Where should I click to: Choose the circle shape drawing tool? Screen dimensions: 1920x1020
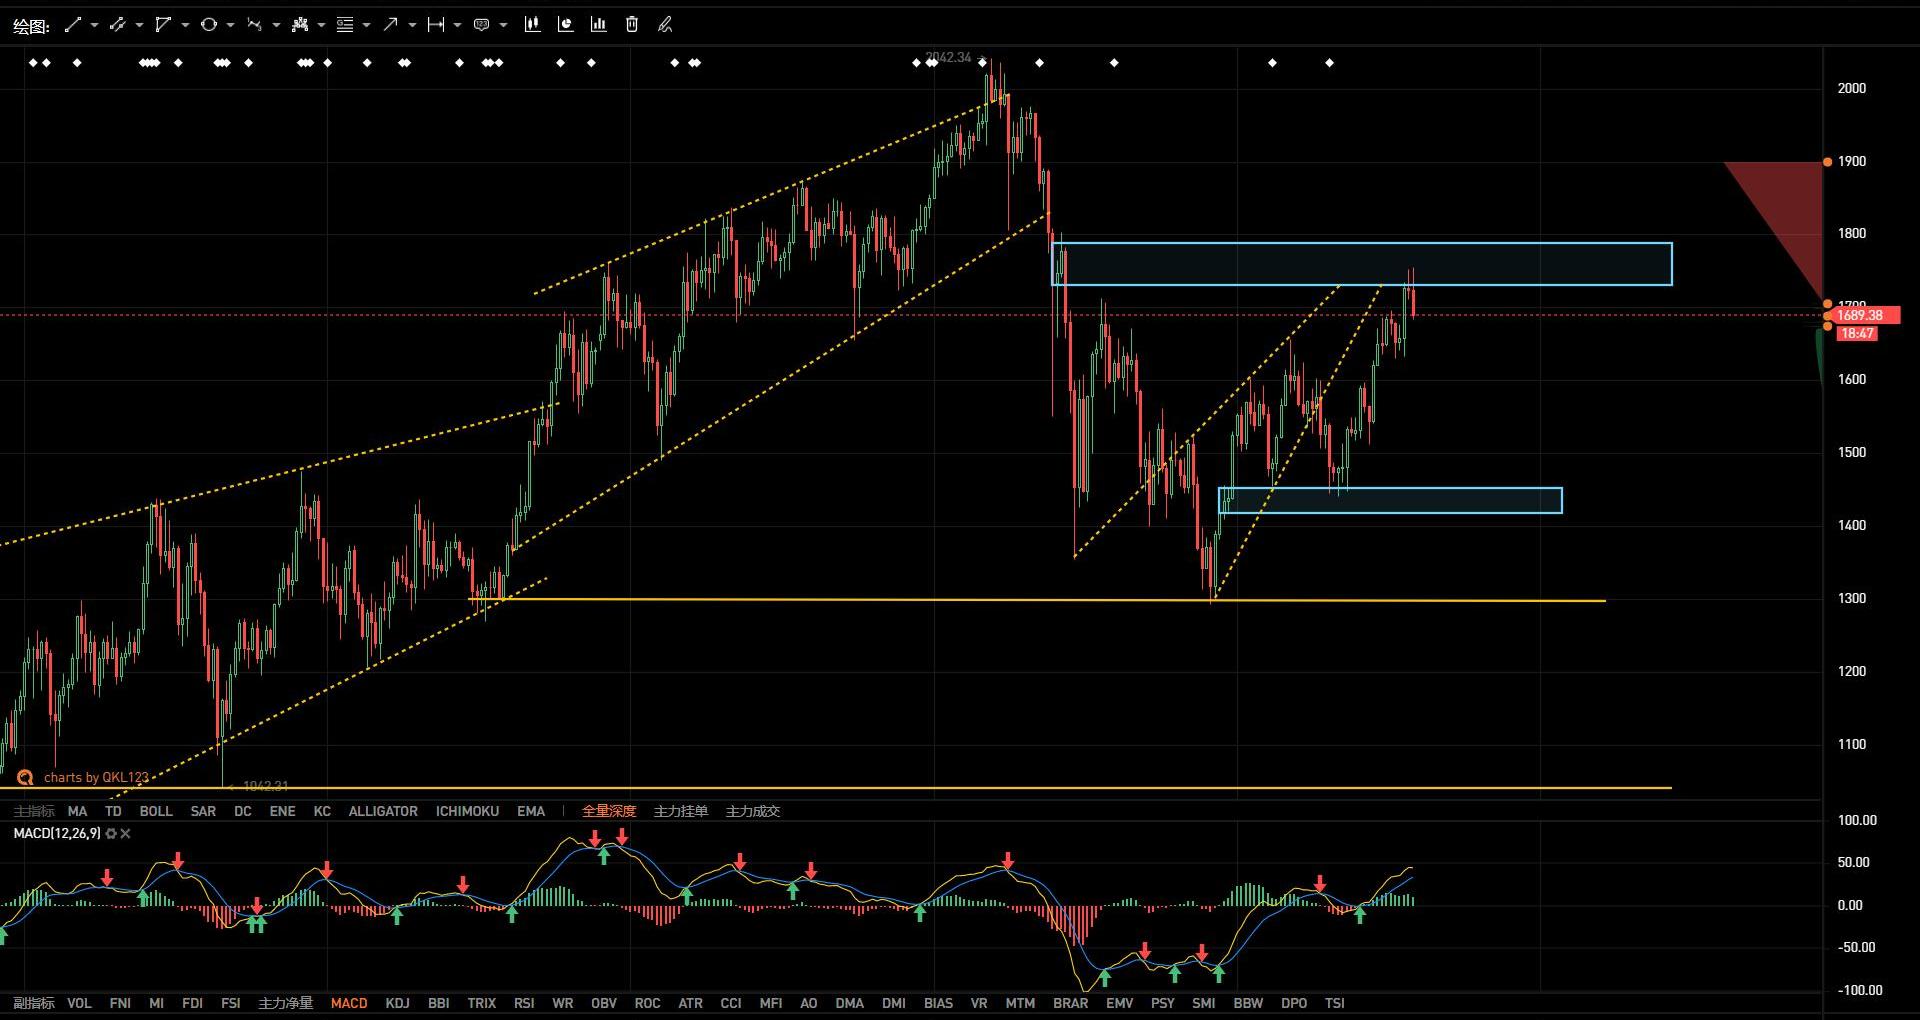click(x=208, y=25)
